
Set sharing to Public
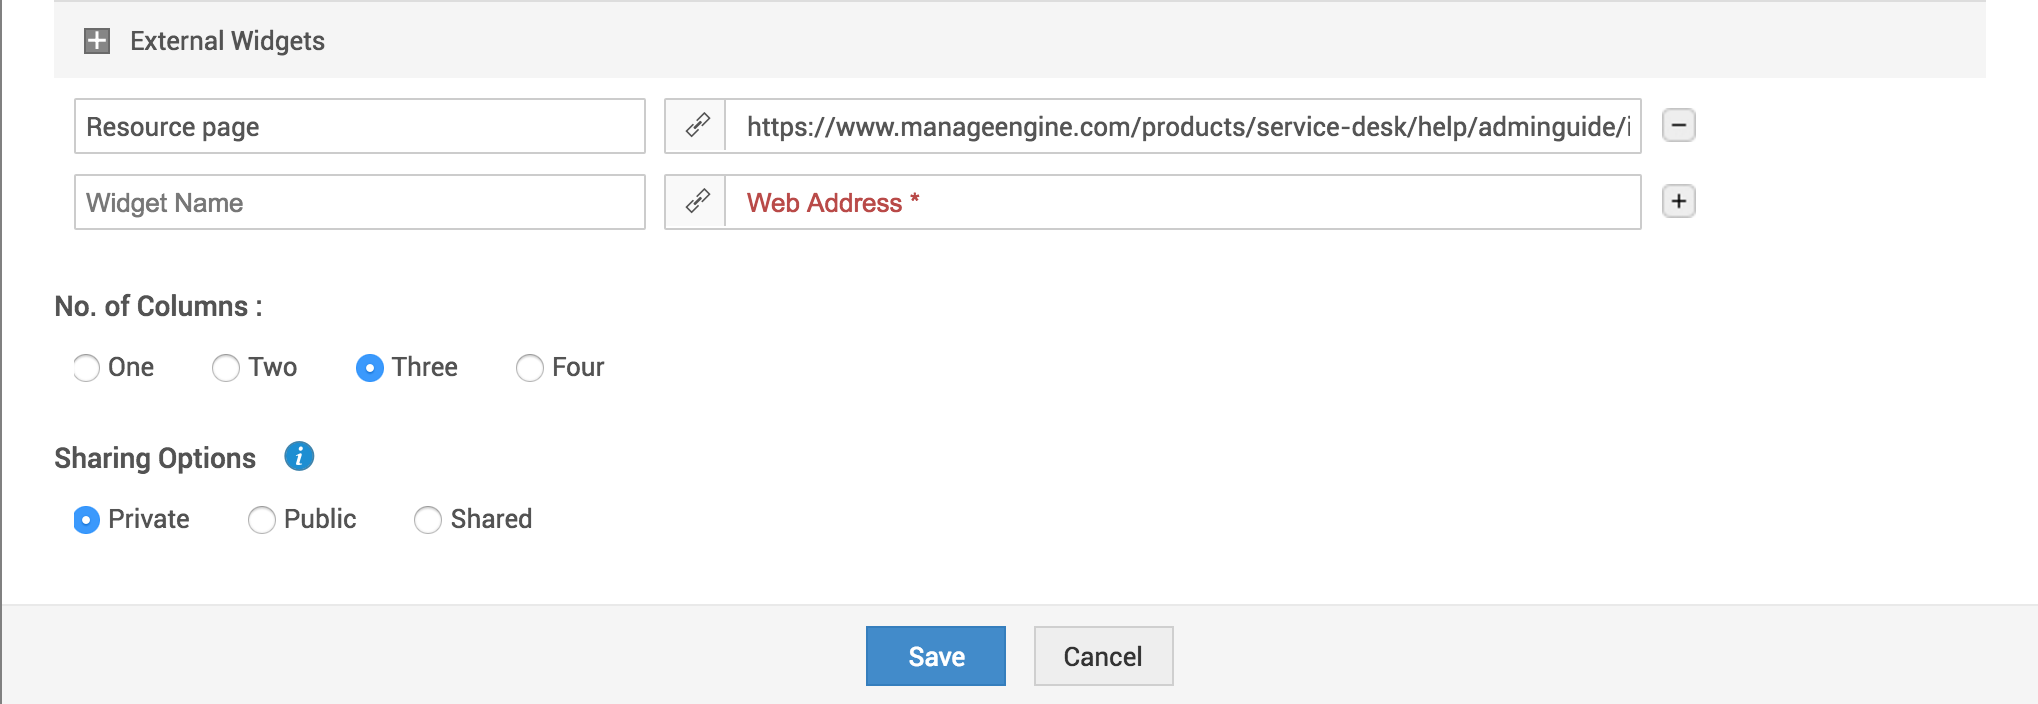pyautogui.click(x=262, y=520)
